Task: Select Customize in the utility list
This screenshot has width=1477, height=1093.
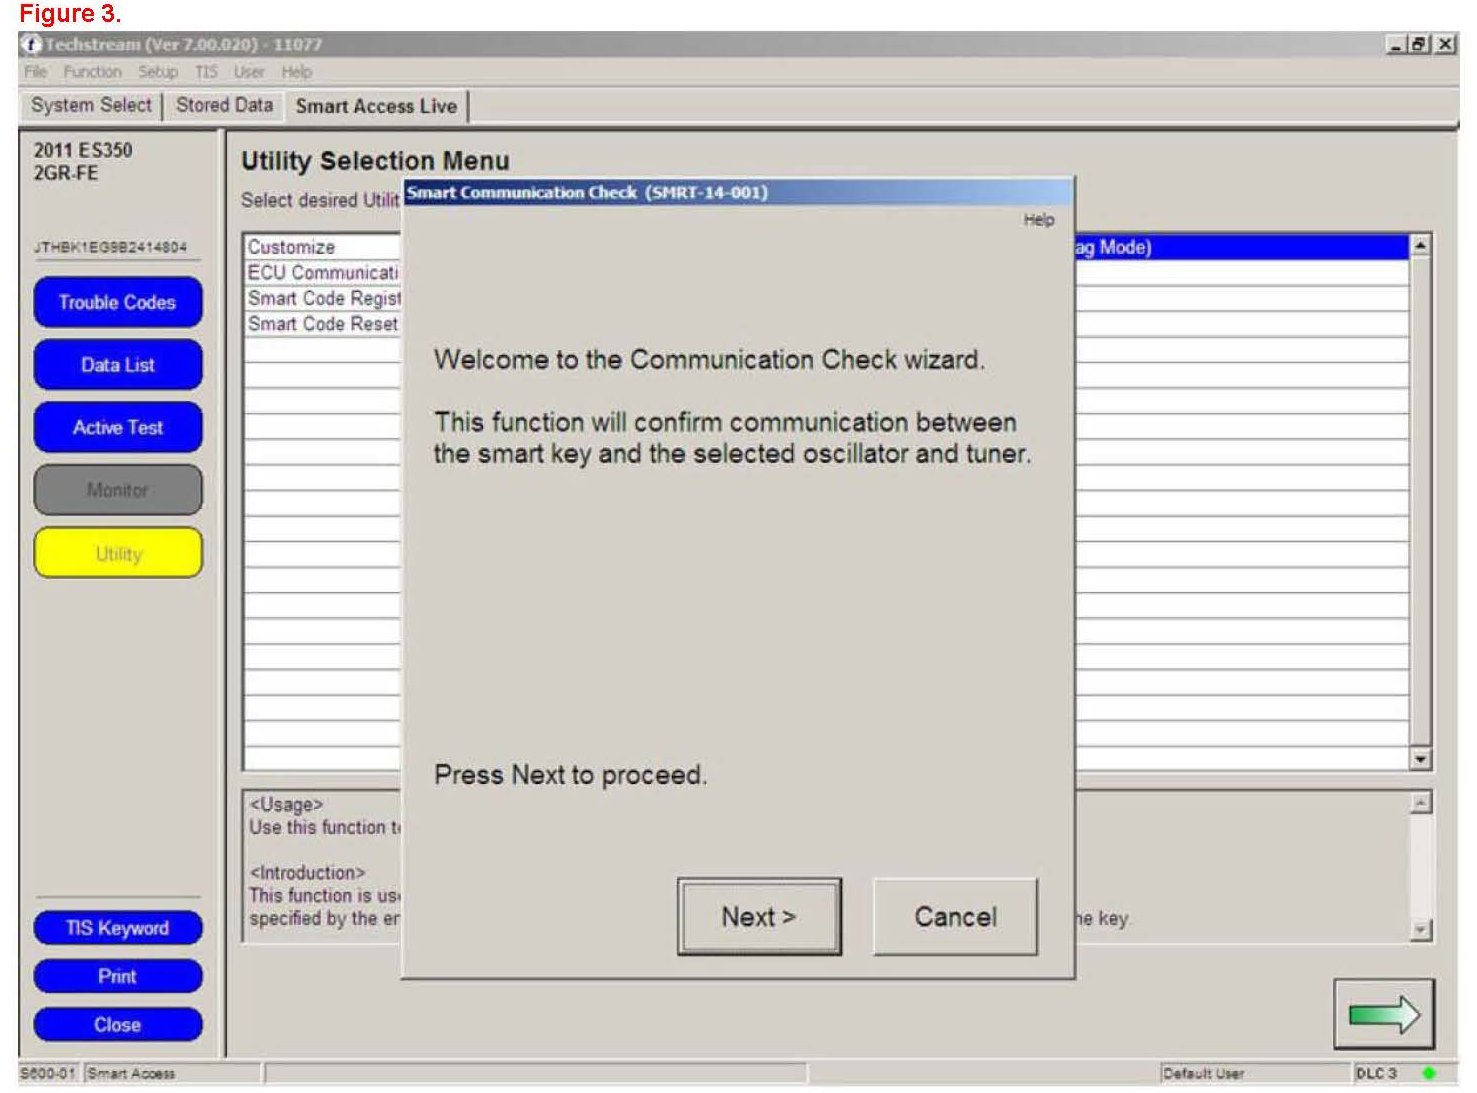Action: click(292, 247)
